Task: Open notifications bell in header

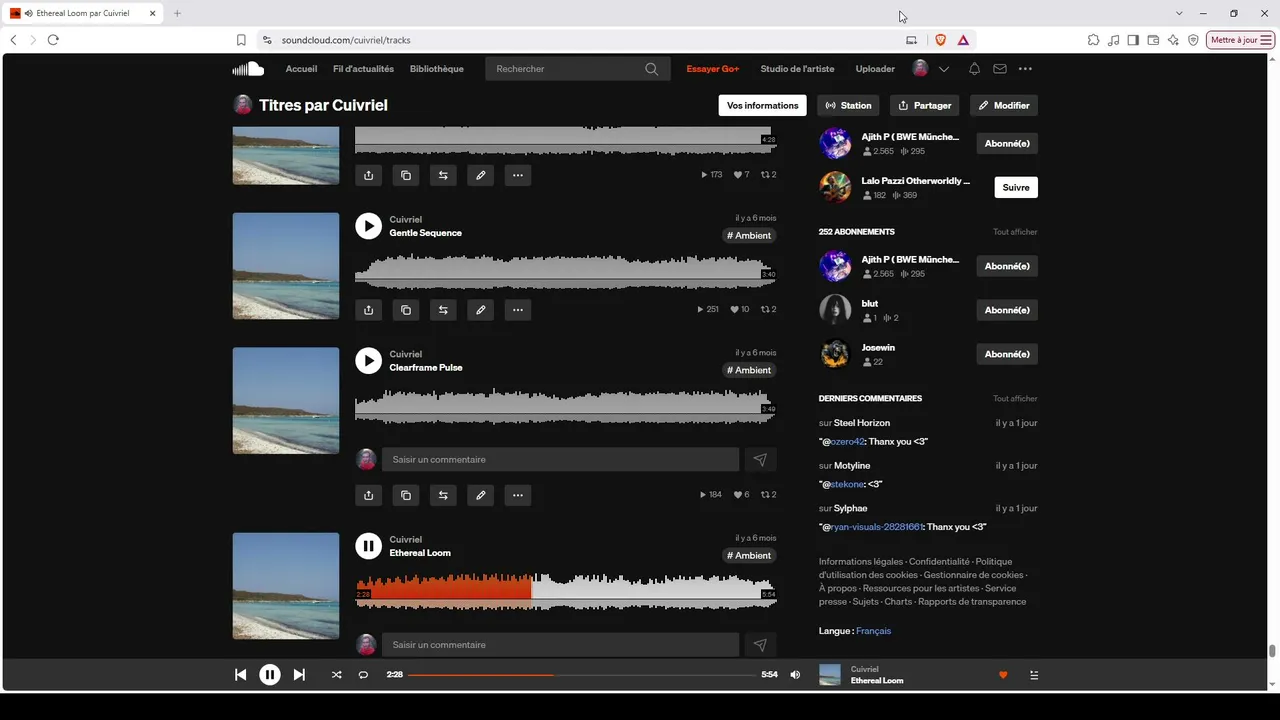Action: pyautogui.click(x=974, y=69)
